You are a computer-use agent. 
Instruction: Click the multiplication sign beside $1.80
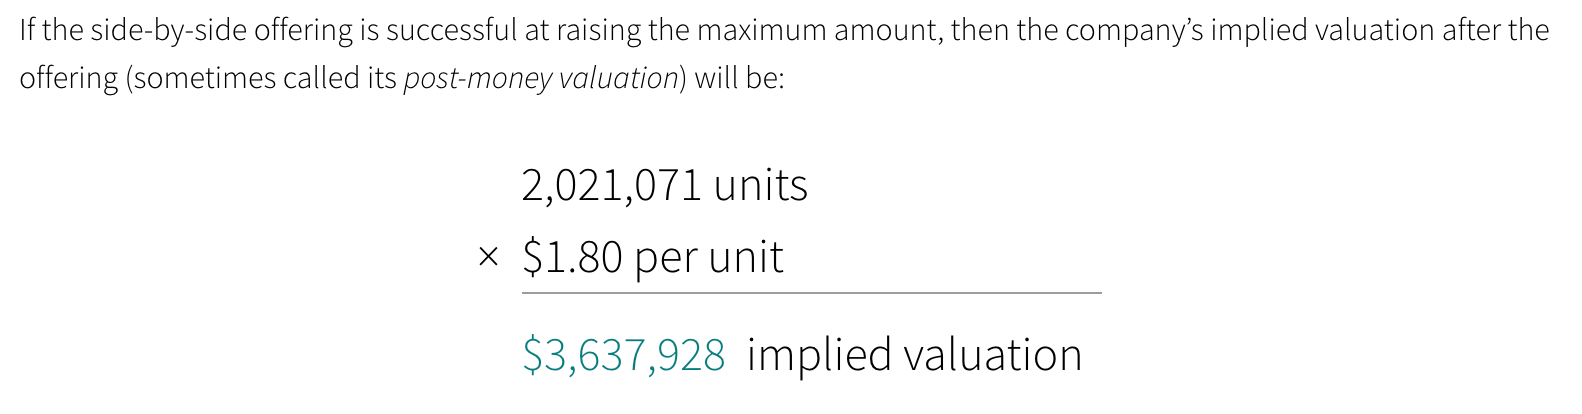click(x=488, y=259)
